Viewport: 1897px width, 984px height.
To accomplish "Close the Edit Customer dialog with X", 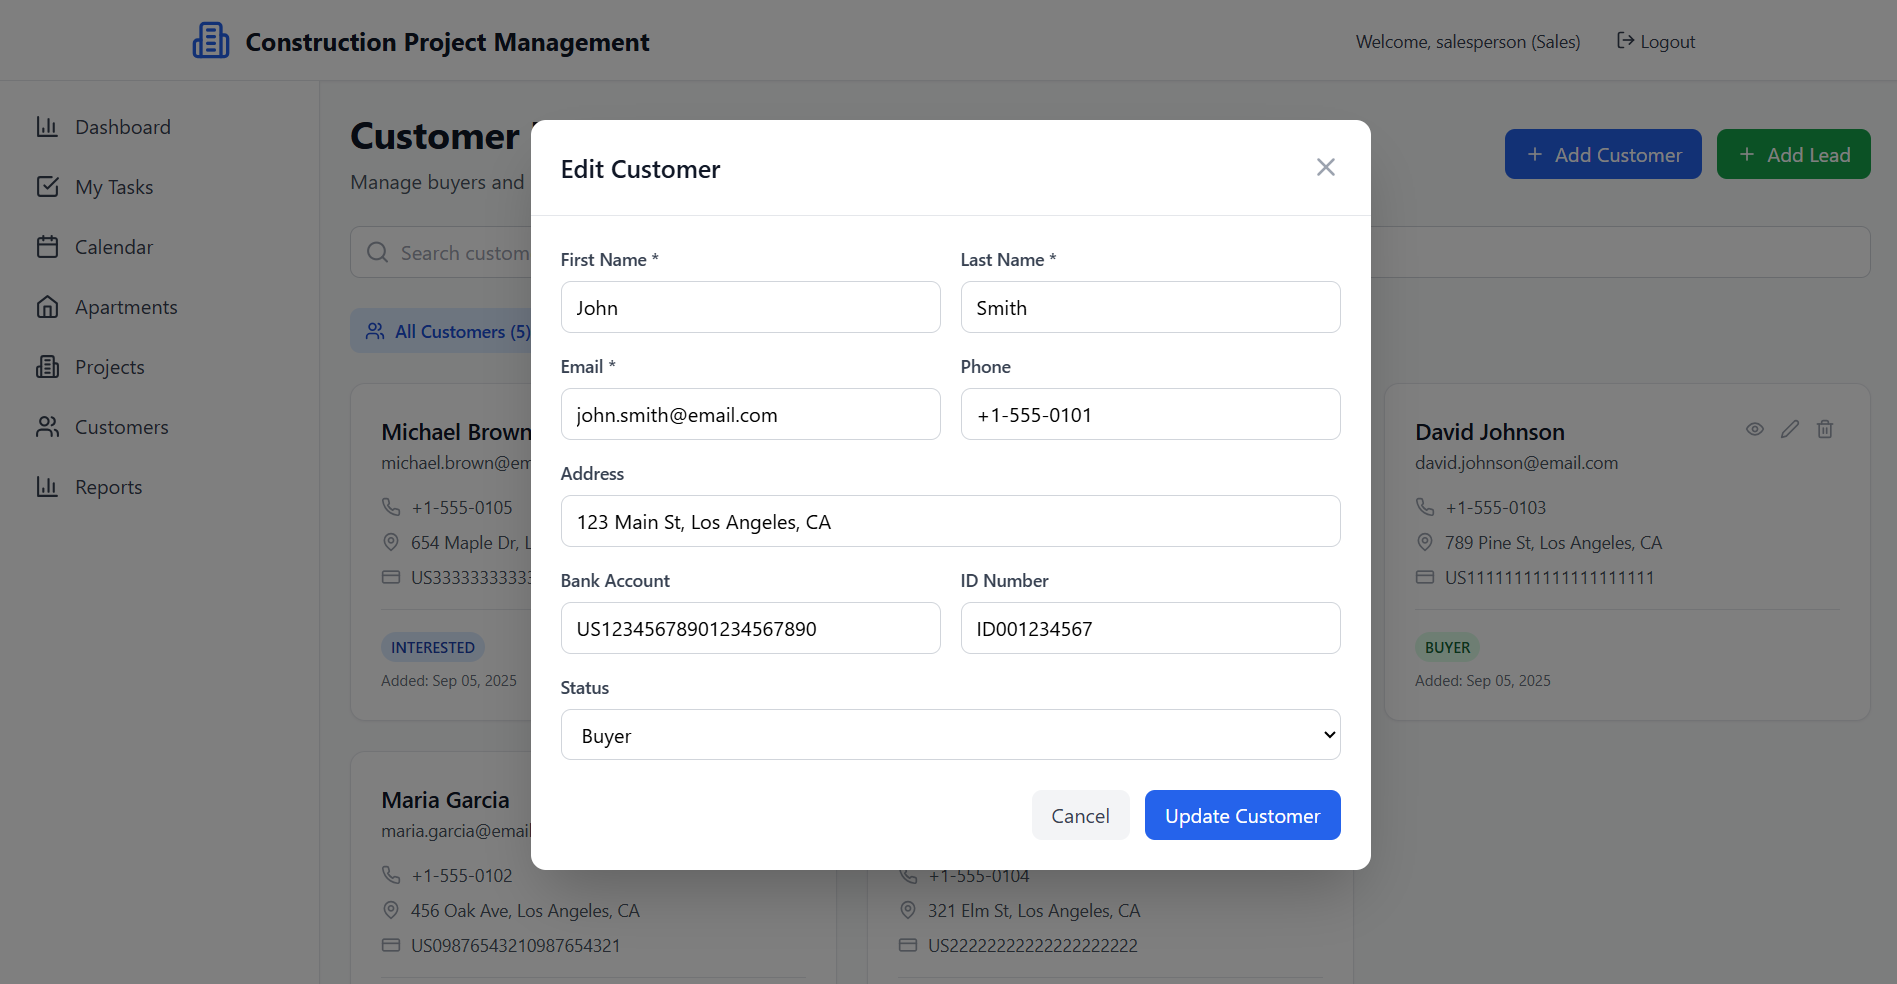I will pyautogui.click(x=1325, y=167).
